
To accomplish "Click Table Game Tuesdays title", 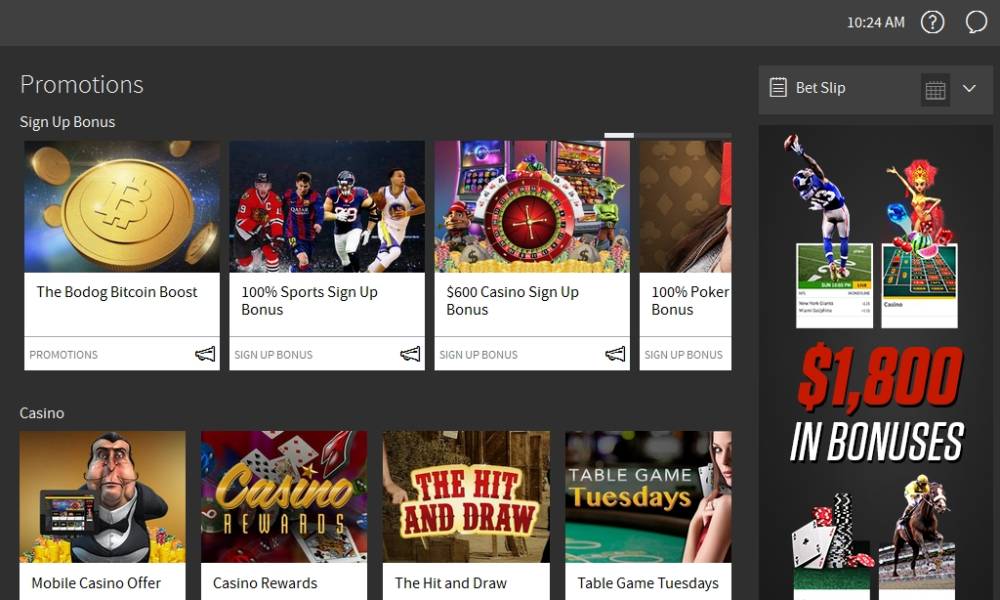I will coord(648,583).
